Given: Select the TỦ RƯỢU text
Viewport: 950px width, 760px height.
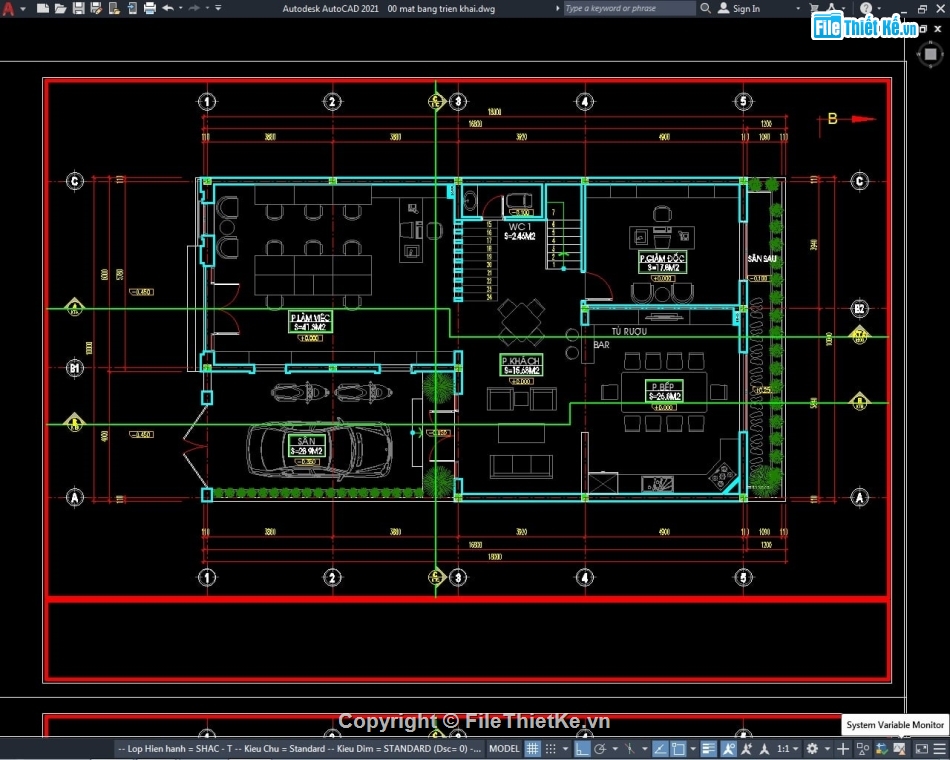Looking at the screenshot, I should (628, 332).
